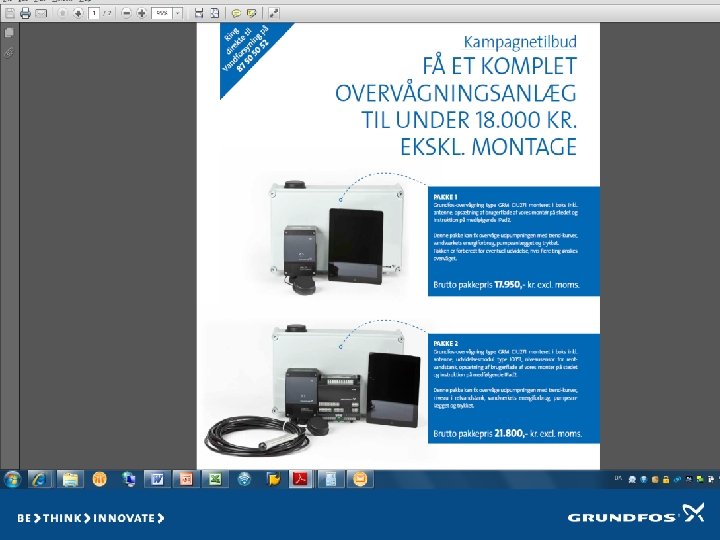
Task: Switch to PowerPoint on the taskbar
Action: (186, 479)
